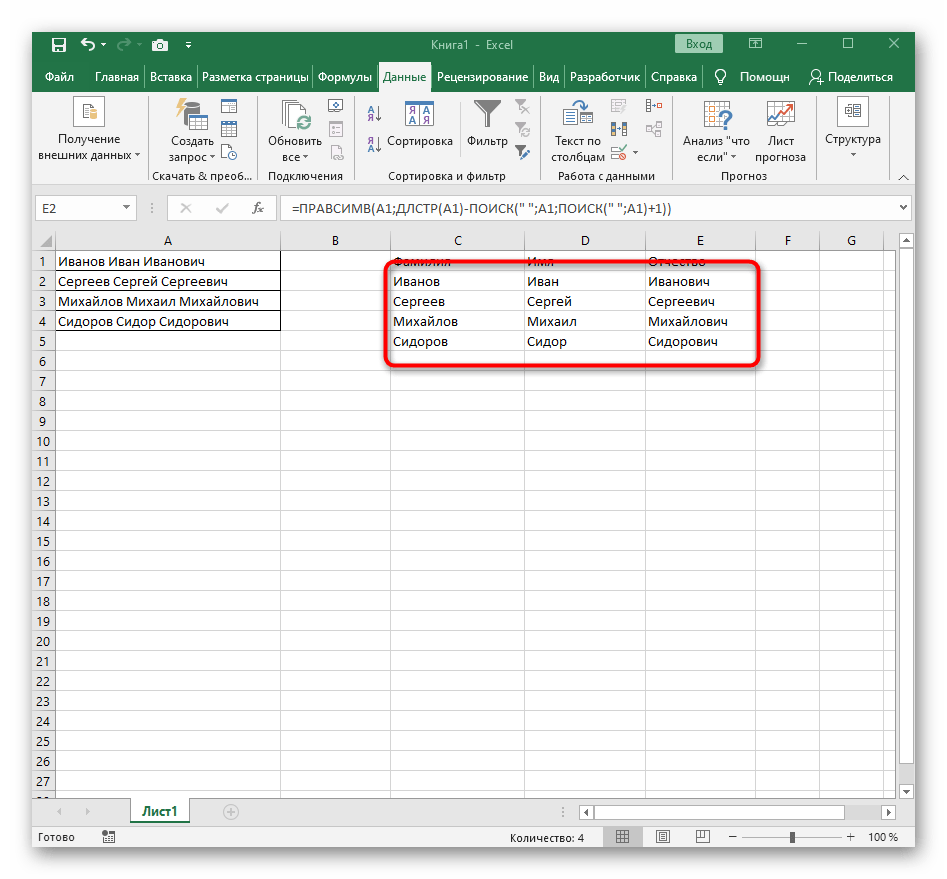
Task: Open Data Validation dropdown arrow
Action: tap(635, 152)
